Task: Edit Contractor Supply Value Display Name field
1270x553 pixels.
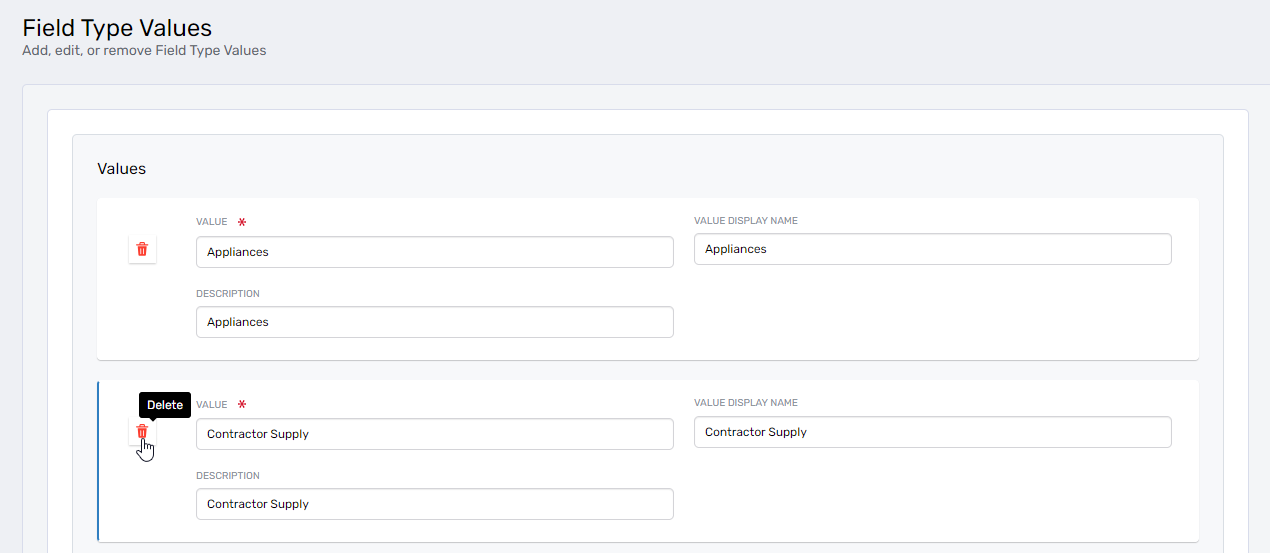Action: (932, 432)
